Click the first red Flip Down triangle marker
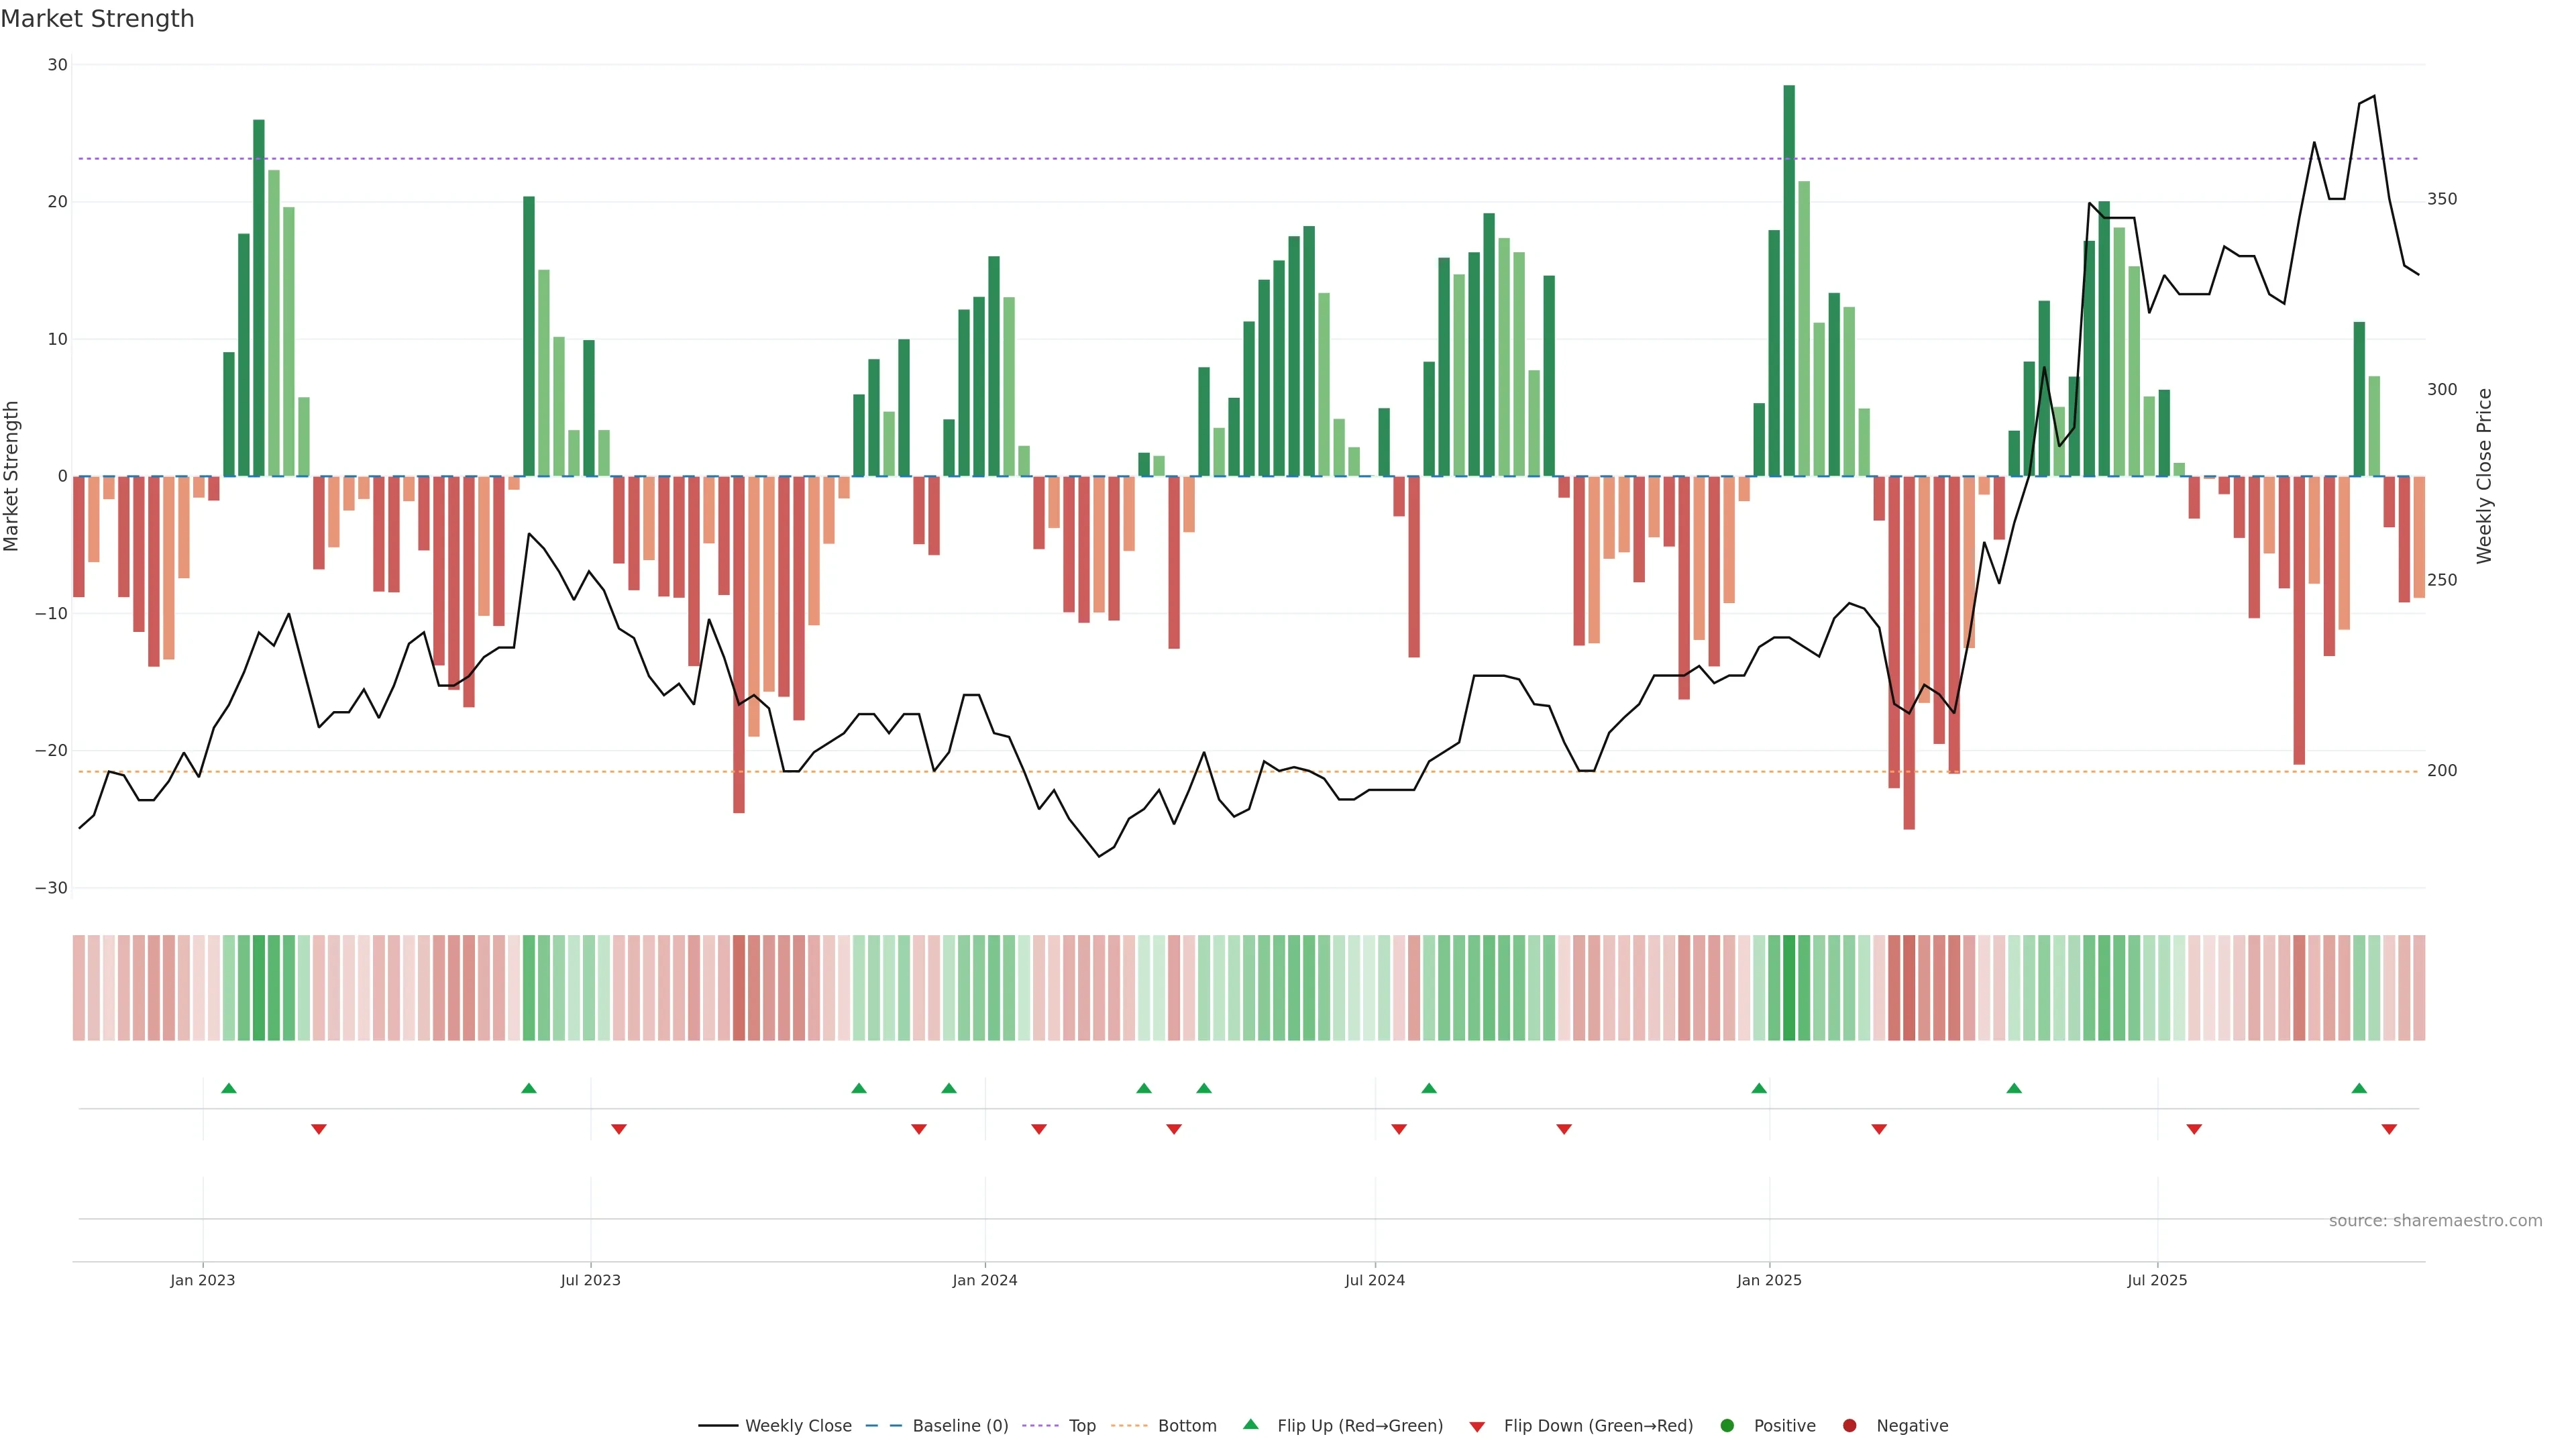This screenshot has width=2576, height=1449. (319, 1129)
